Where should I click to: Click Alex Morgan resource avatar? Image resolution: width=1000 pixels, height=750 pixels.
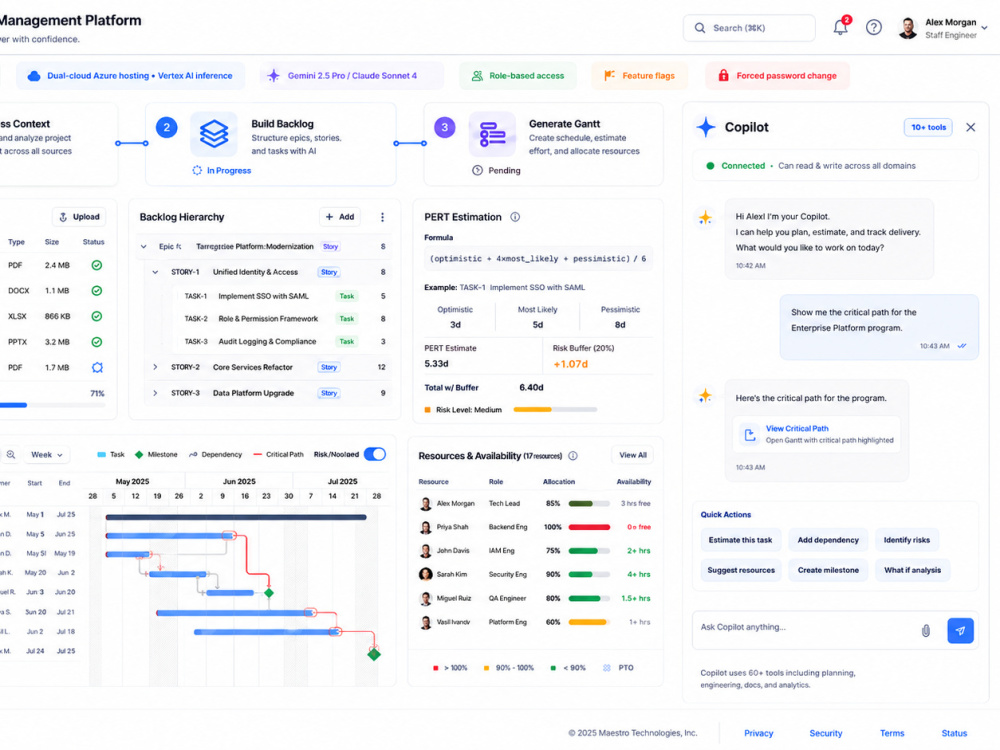coord(425,504)
